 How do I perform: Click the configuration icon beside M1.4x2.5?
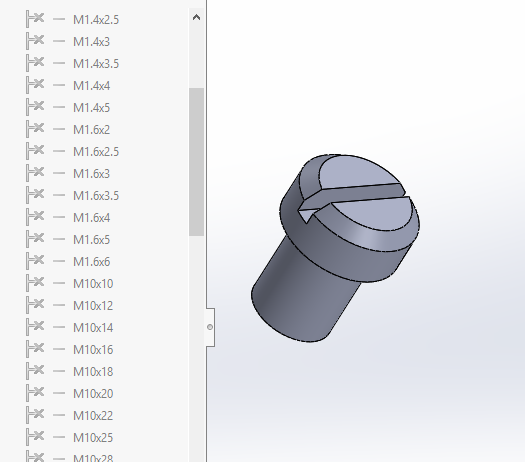pos(35,19)
